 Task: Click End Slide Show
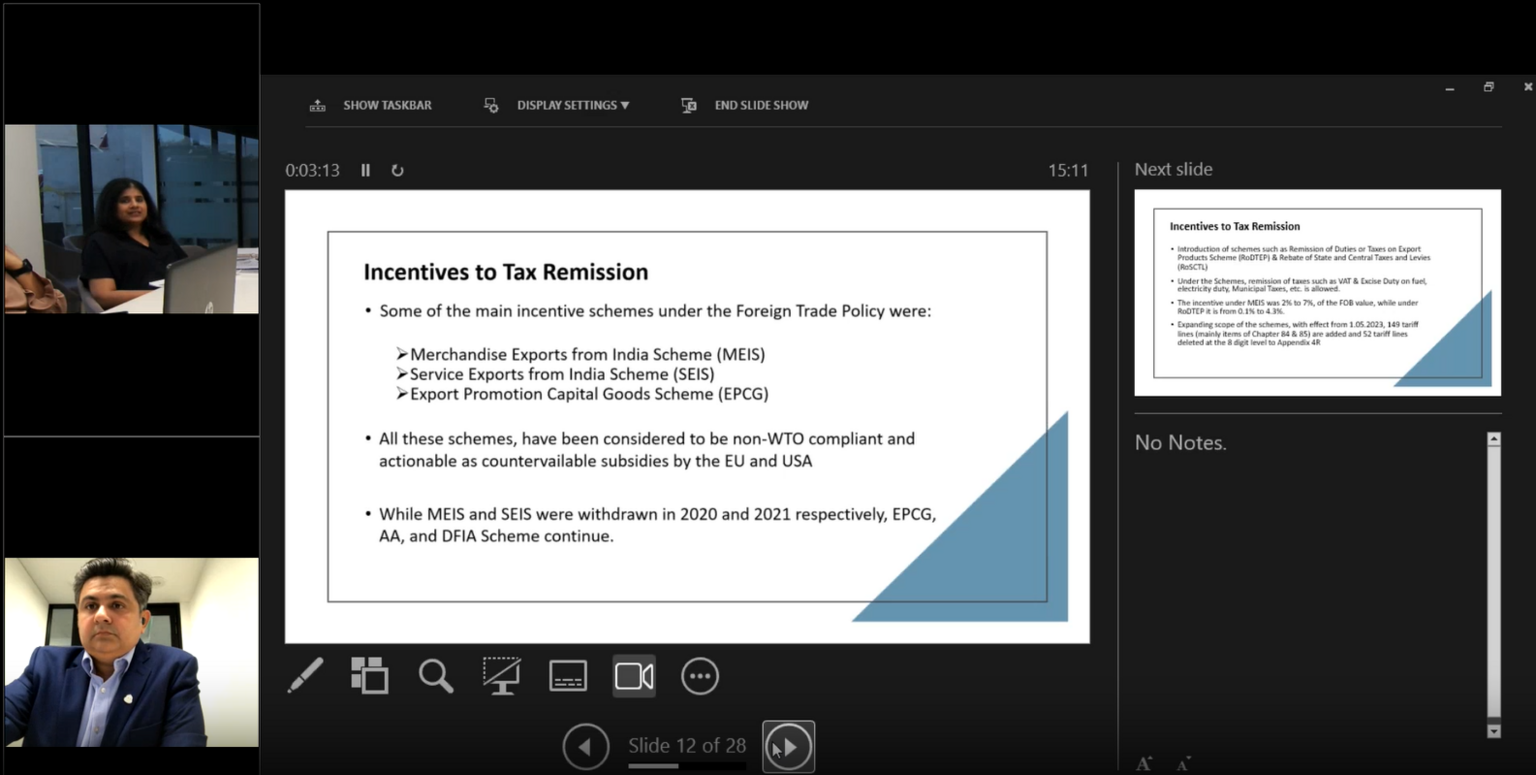tap(745, 105)
